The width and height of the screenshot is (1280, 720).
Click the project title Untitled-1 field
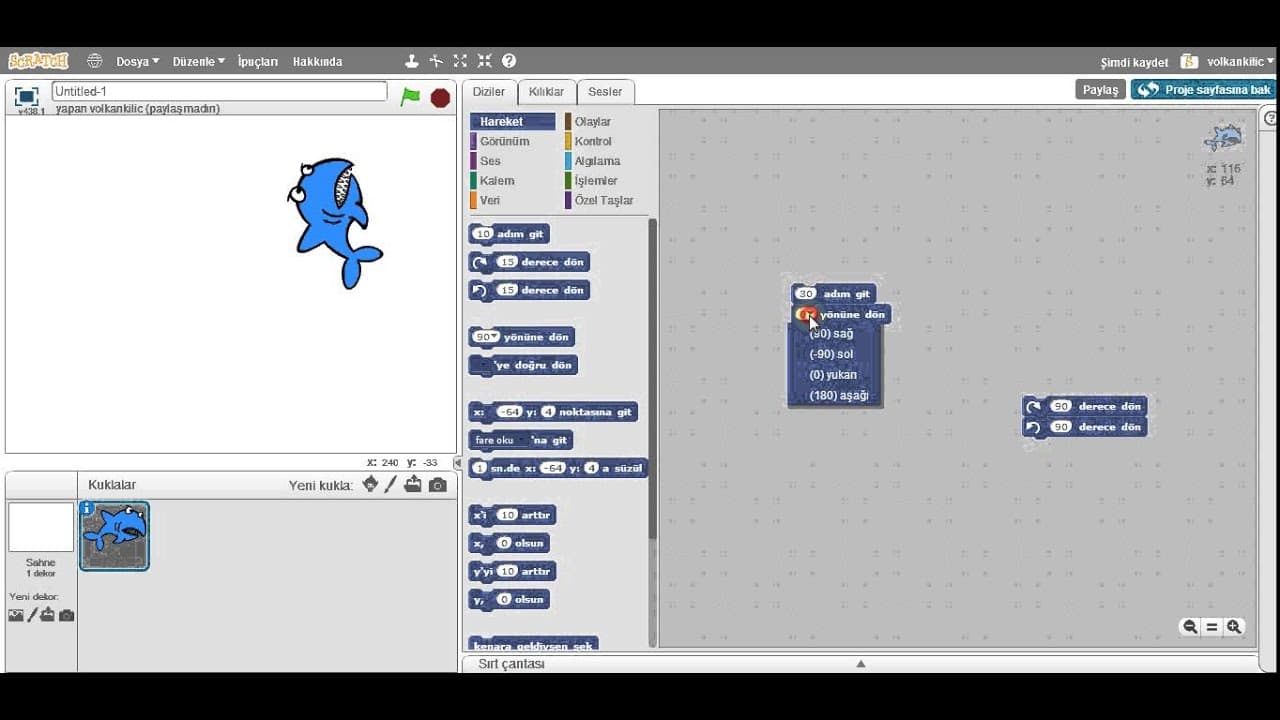coord(219,91)
